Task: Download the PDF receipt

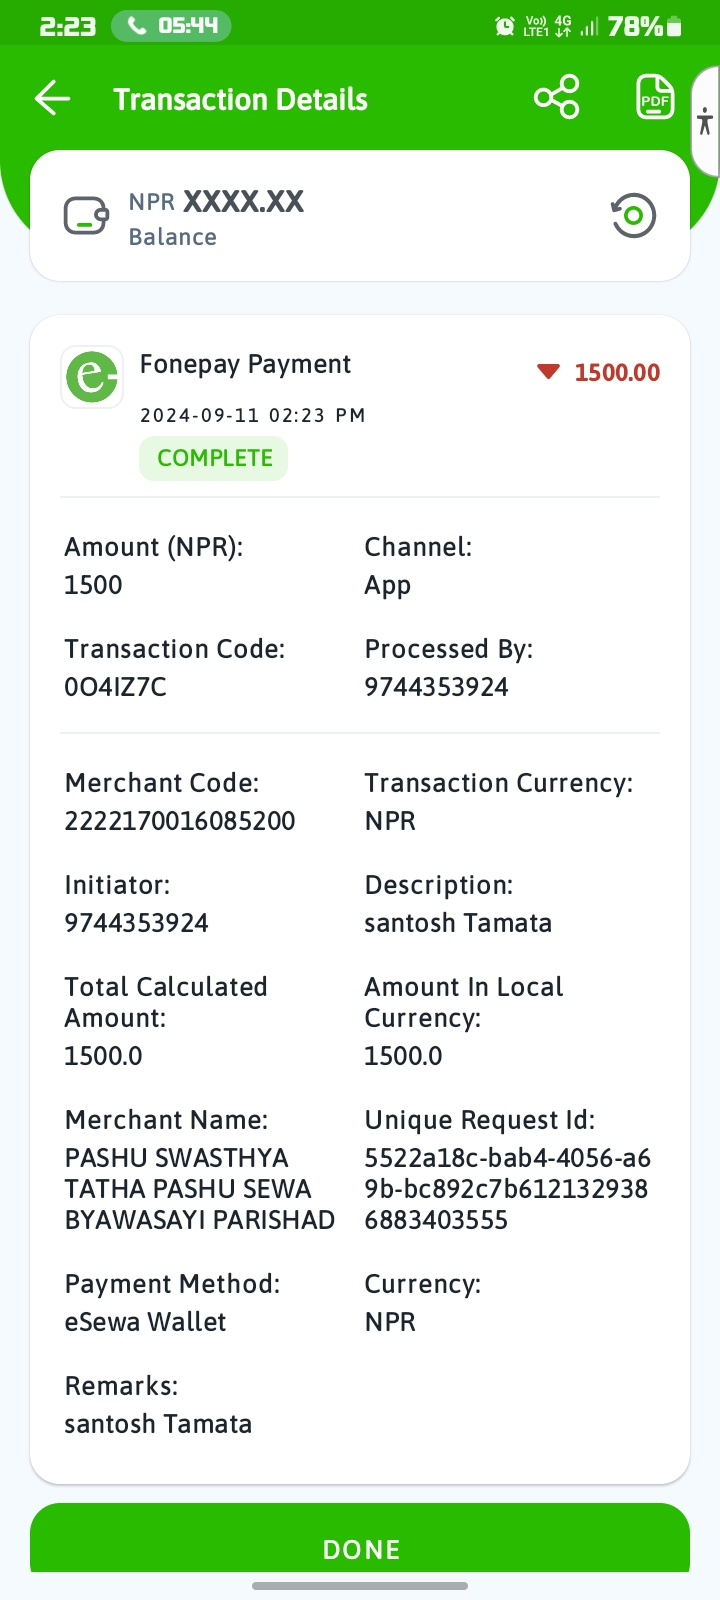Action: click(655, 97)
